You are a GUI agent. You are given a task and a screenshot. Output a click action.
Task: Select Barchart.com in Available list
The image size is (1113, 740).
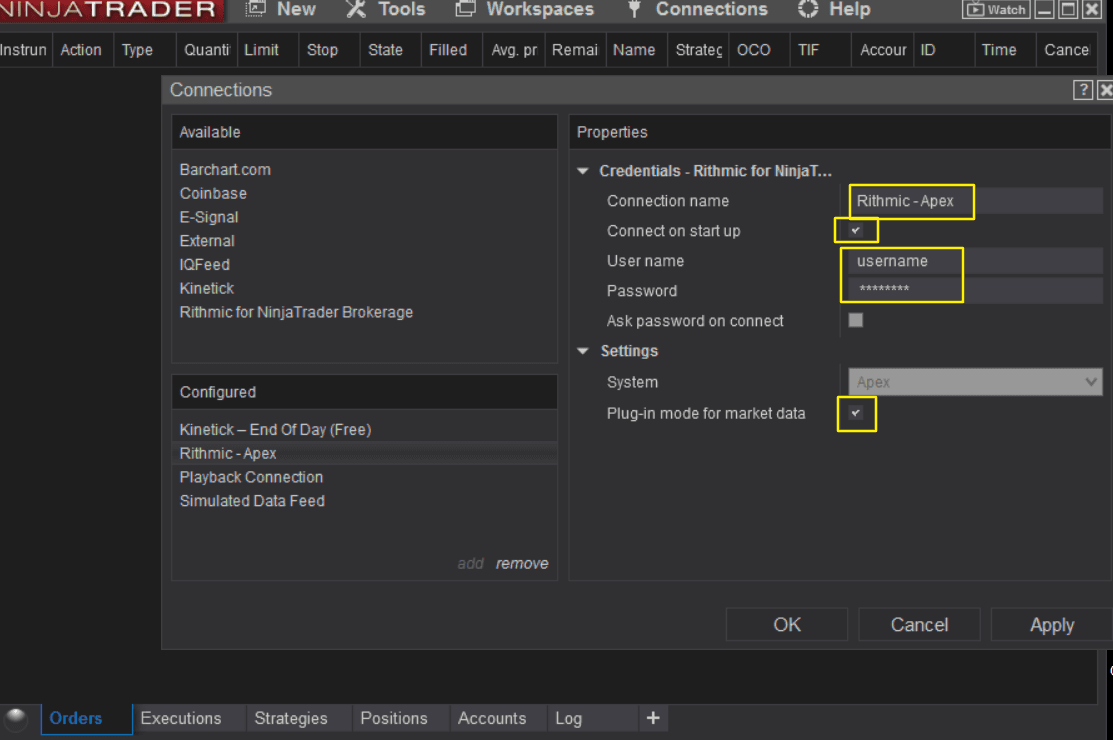(x=225, y=170)
